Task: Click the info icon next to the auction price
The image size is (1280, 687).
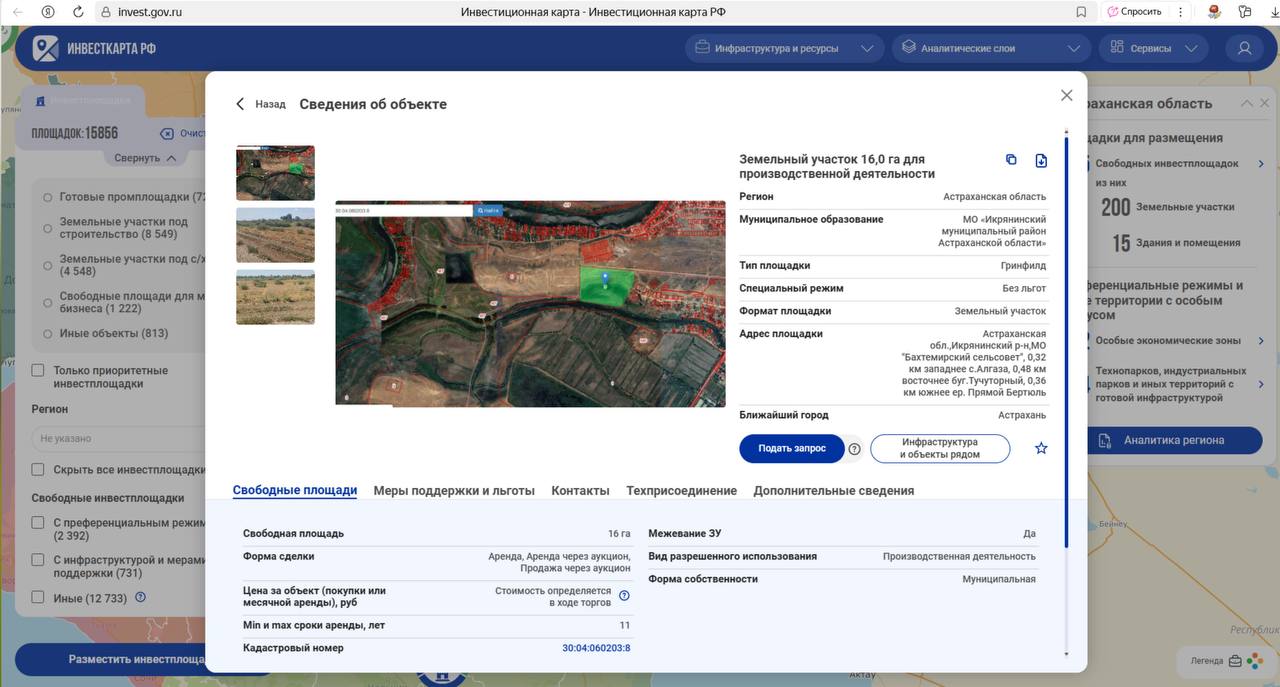Action: (x=624, y=596)
